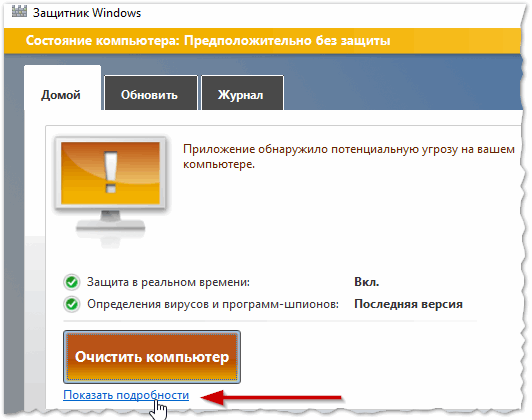Click the Защита в реальном времени label
Viewport: 532px width, 420px height.
coord(168,282)
